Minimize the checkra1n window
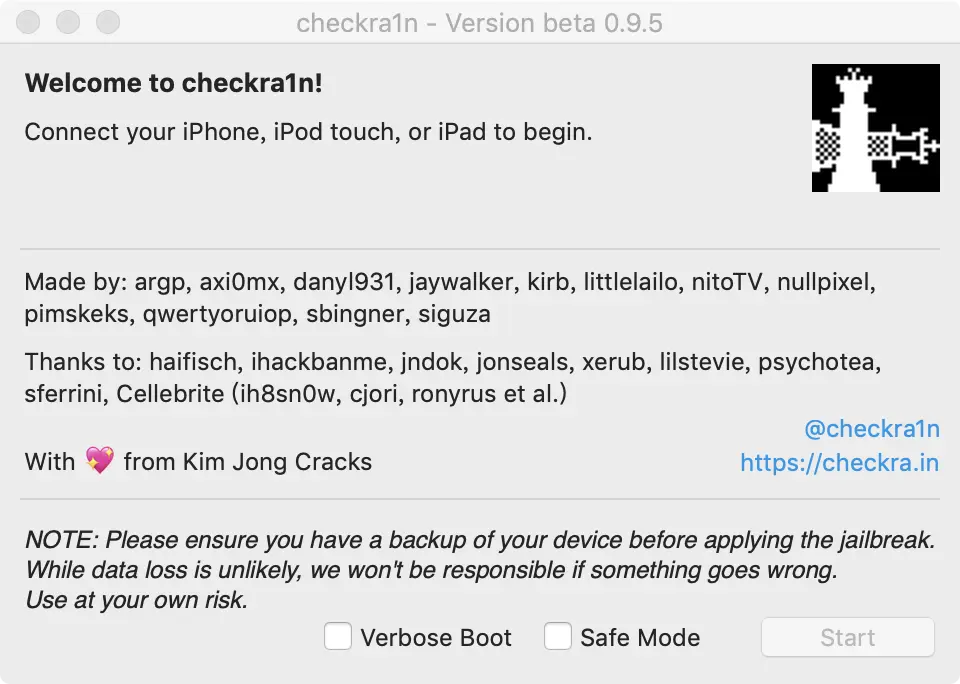Screen dimensions: 960x684 coord(68,22)
